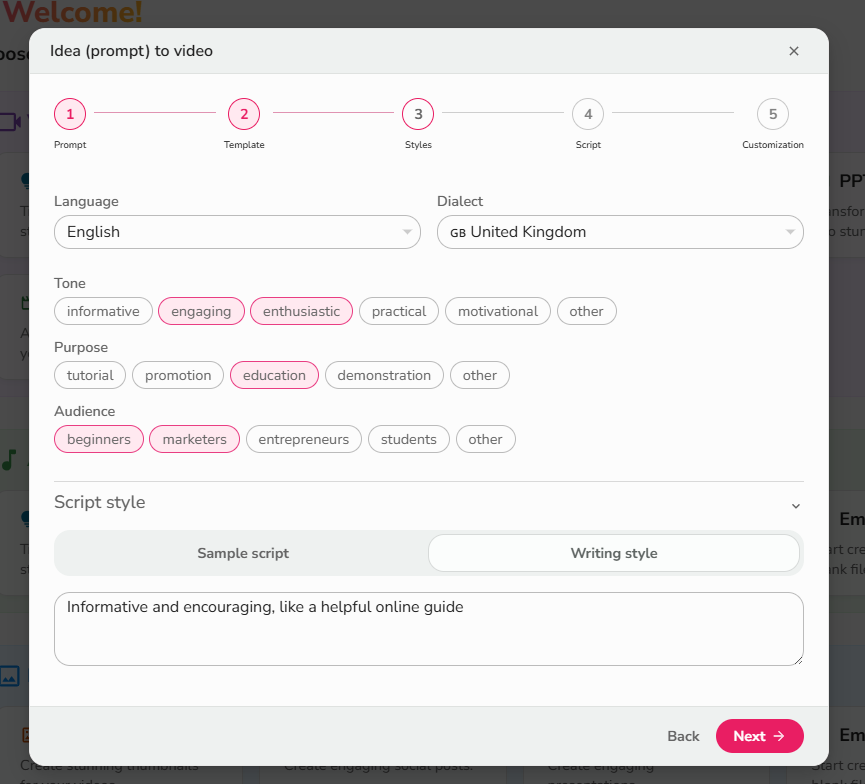The width and height of the screenshot is (865, 784).
Task: Select step 4 Script circle
Action: 588,114
